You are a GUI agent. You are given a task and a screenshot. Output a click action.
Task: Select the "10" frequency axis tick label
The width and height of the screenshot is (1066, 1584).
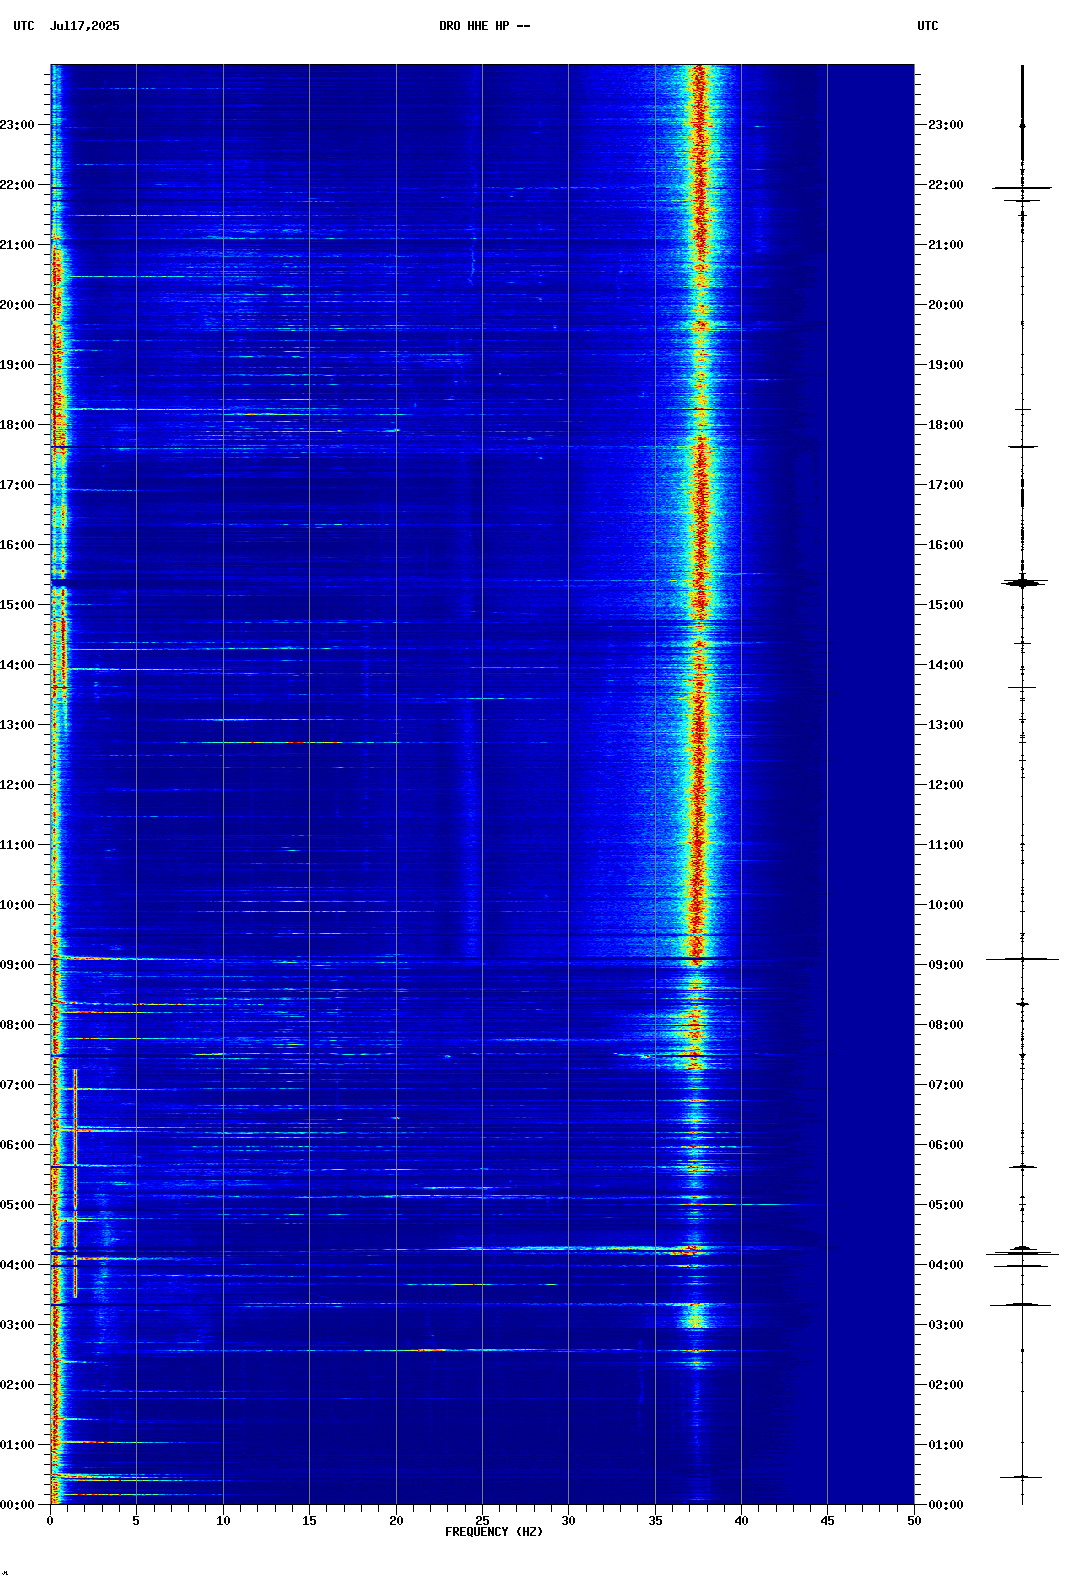click(223, 1521)
